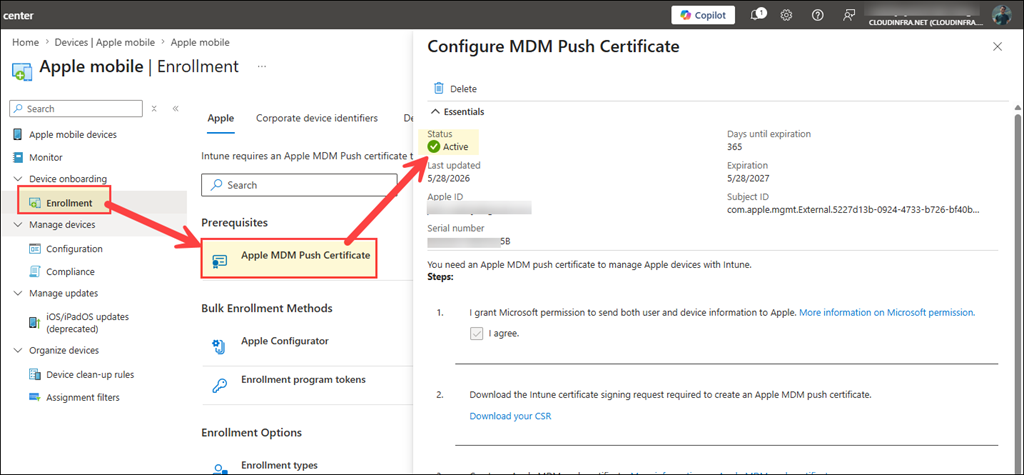Open Copilot from the top bar
The image size is (1024, 475).
tap(703, 15)
